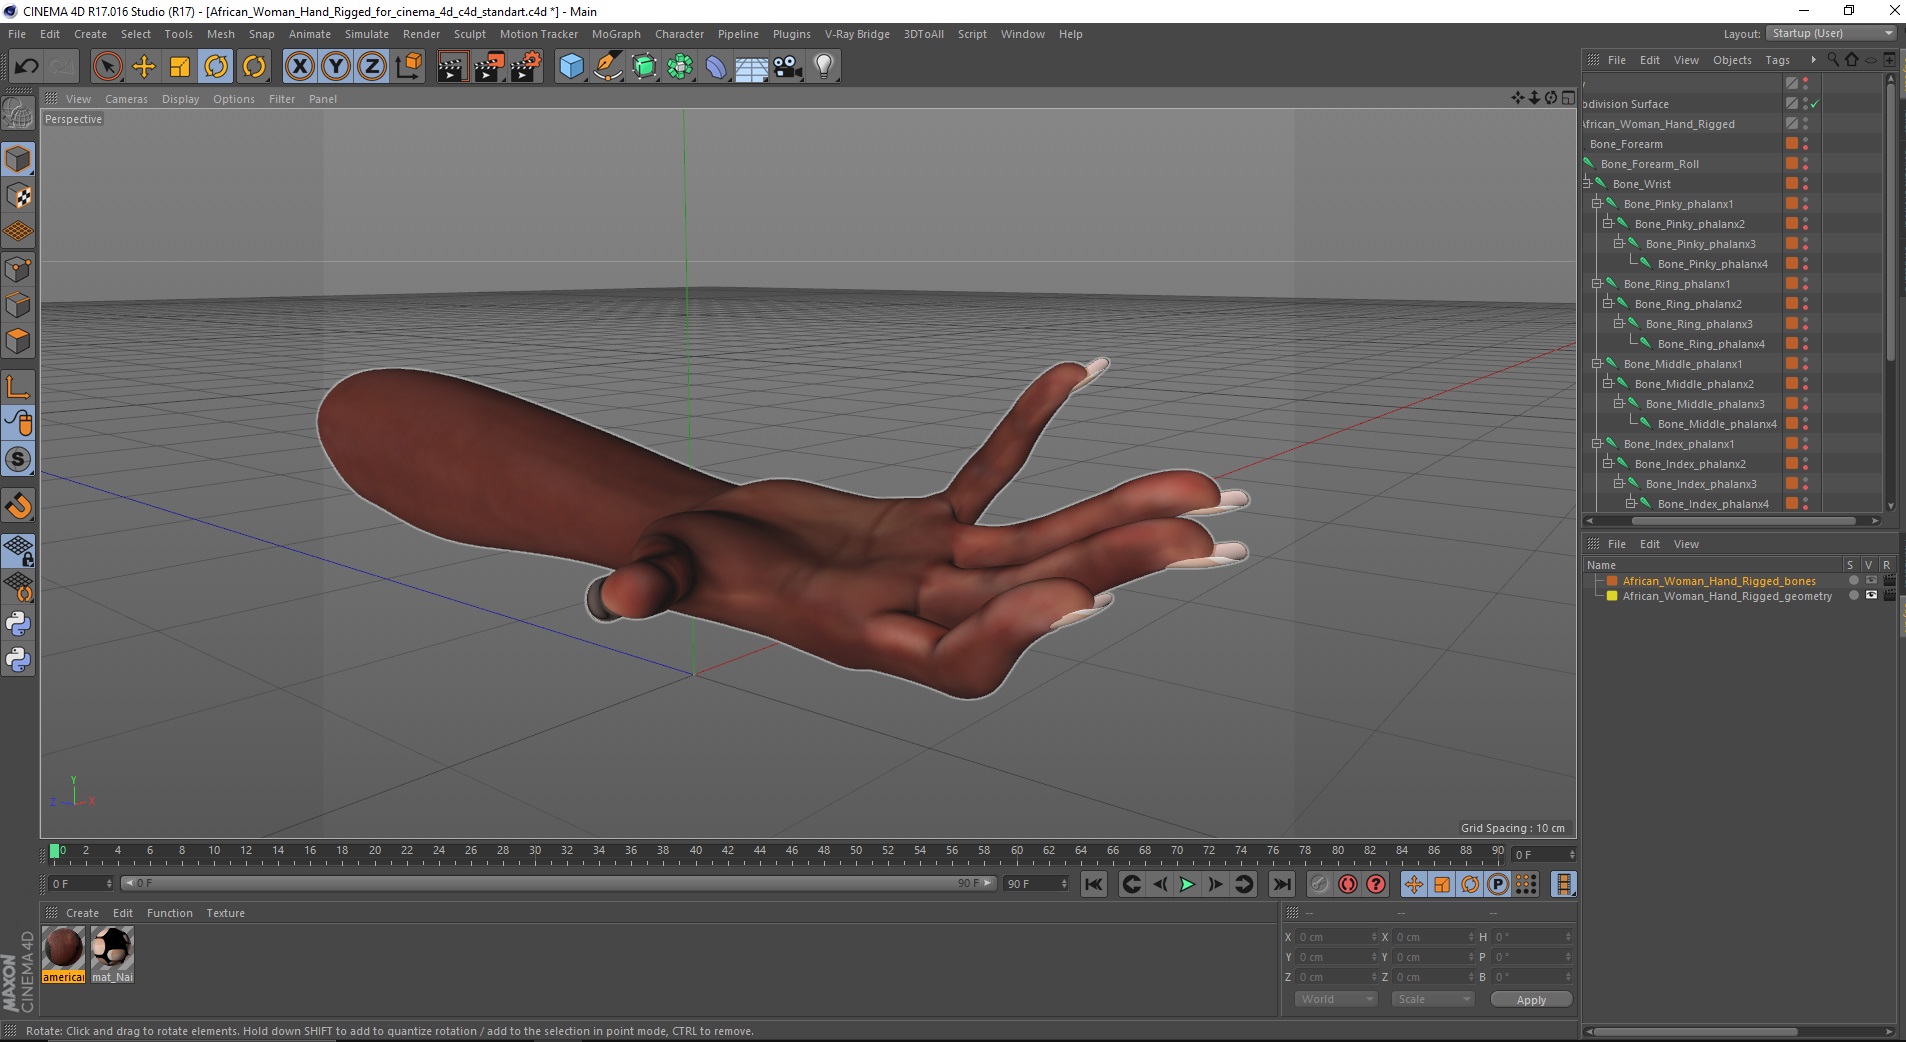Add a Cube primitive object
This screenshot has width=1906, height=1042.
point(571,66)
